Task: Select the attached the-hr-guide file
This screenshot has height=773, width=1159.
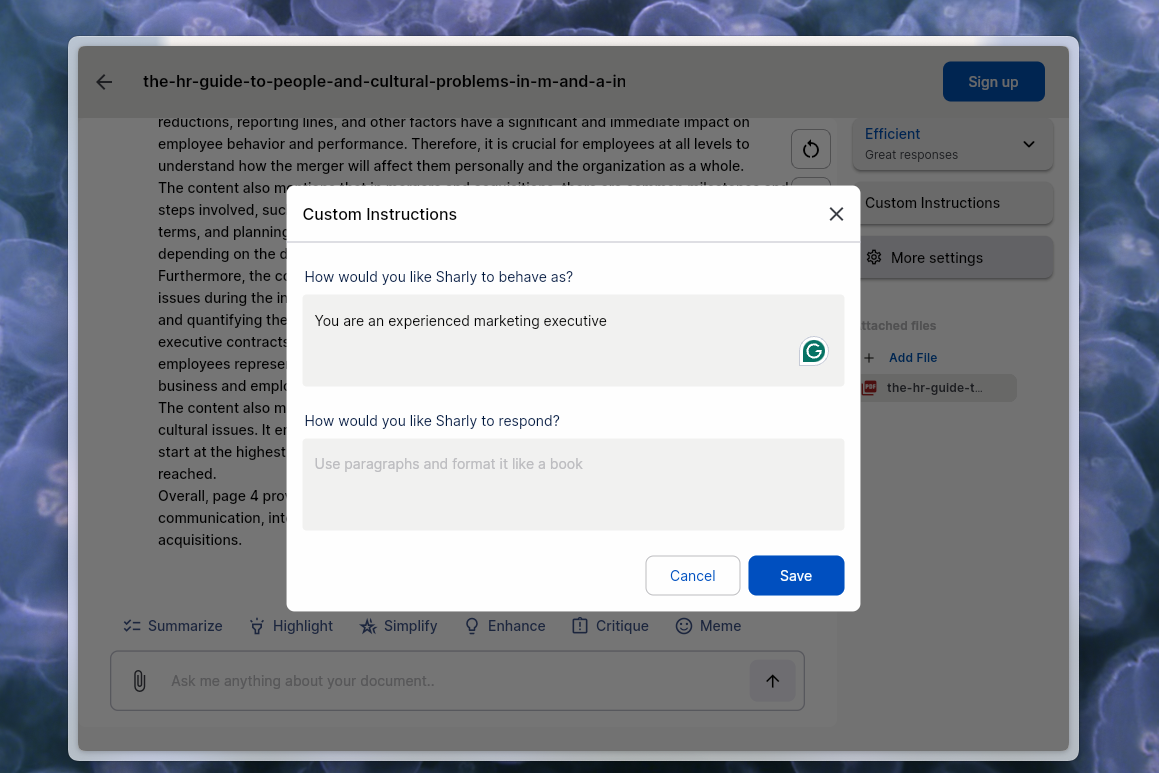Action: [x=935, y=387]
